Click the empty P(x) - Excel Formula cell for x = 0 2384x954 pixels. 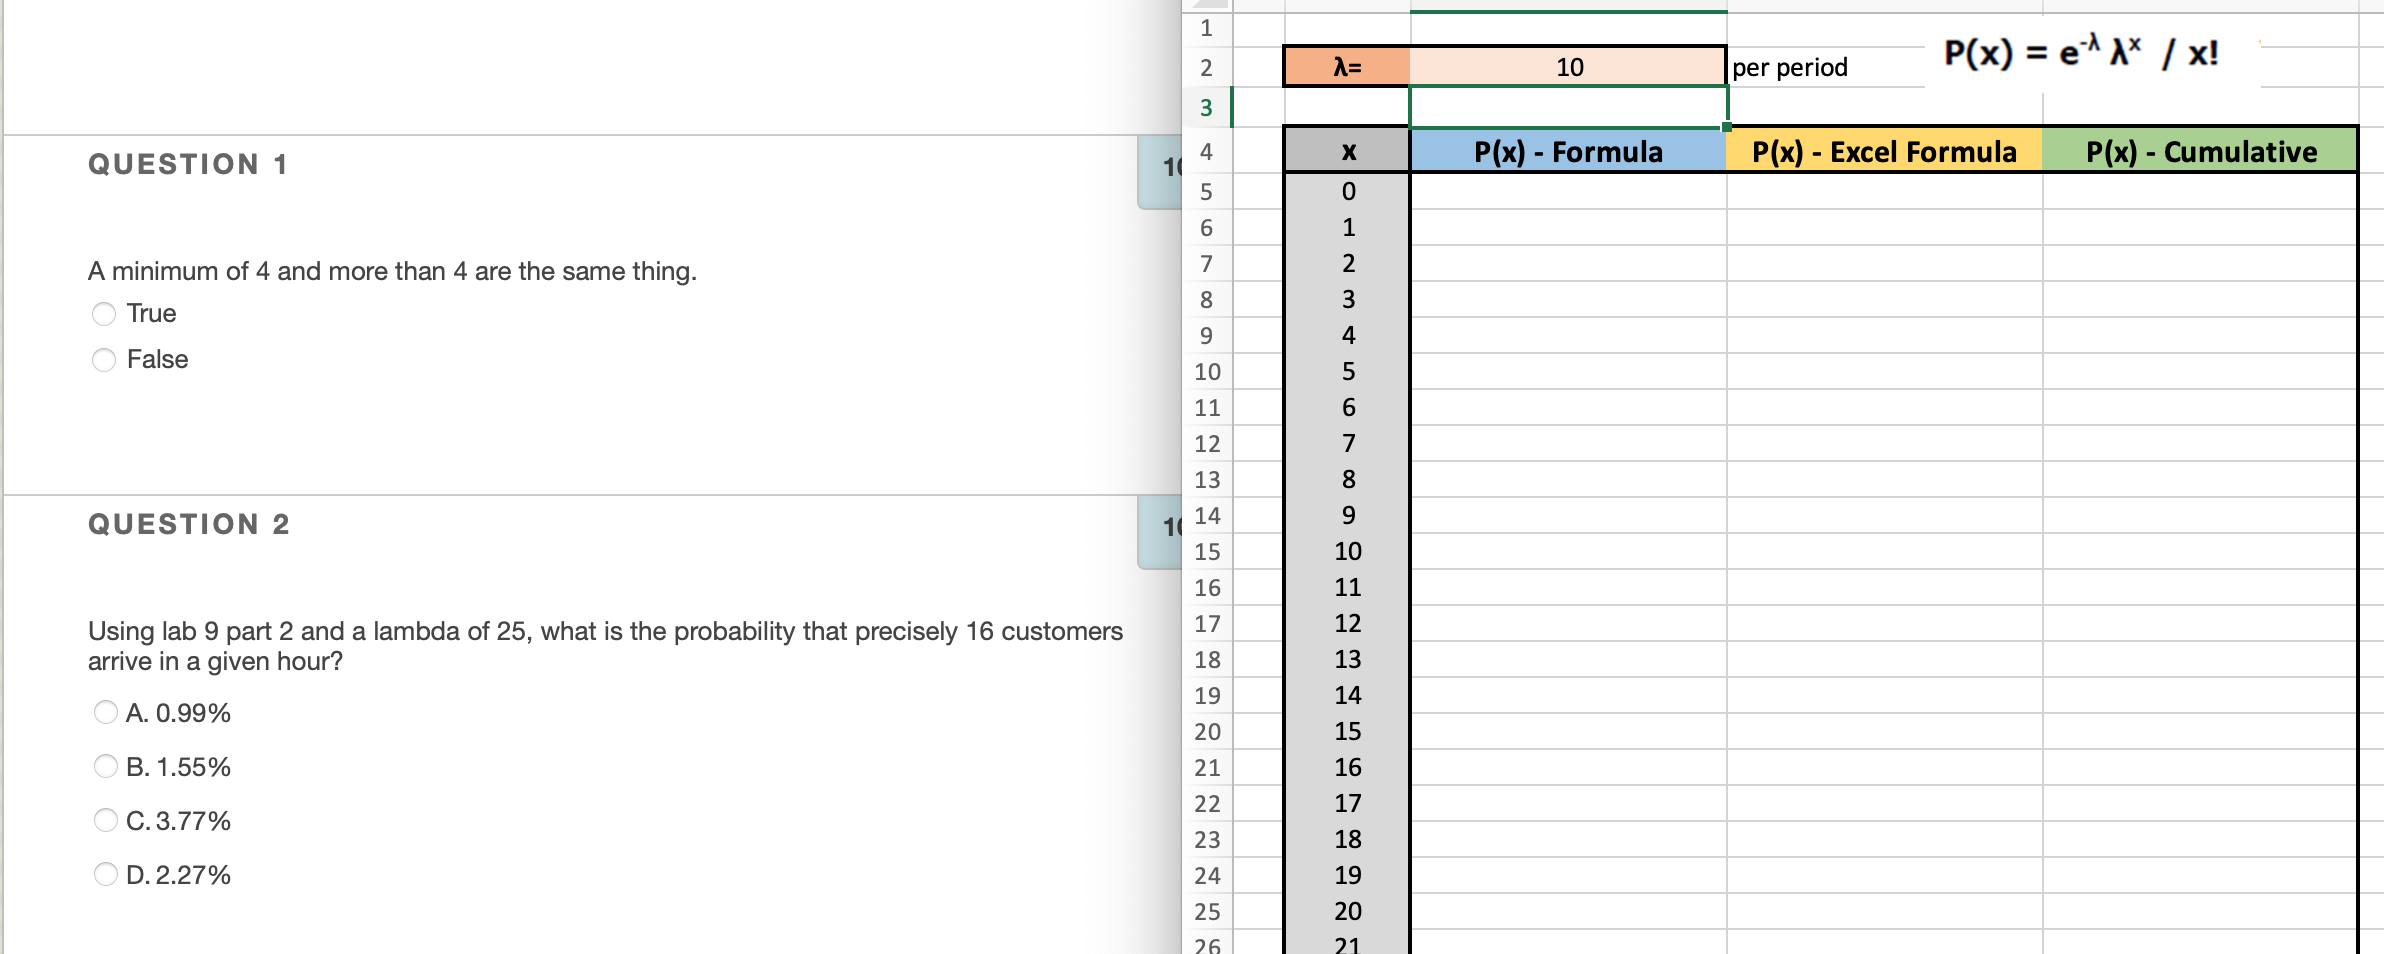pyautogui.click(x=1884, y=191)
